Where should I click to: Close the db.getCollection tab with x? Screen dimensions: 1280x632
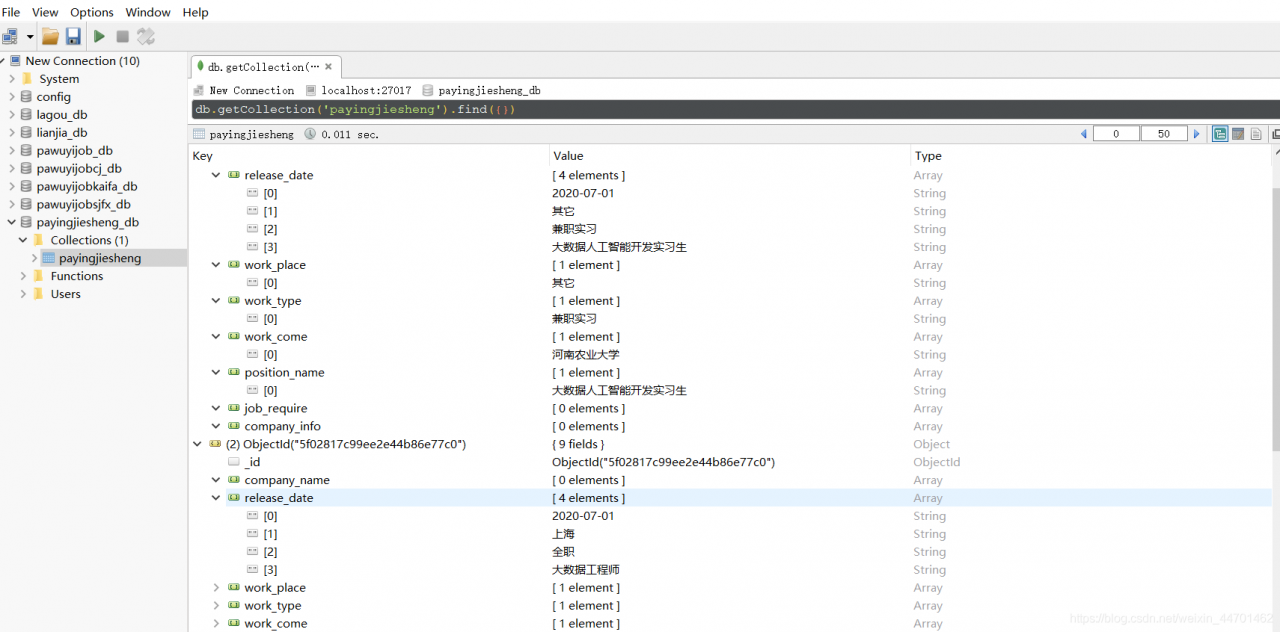tap(329, 67)
